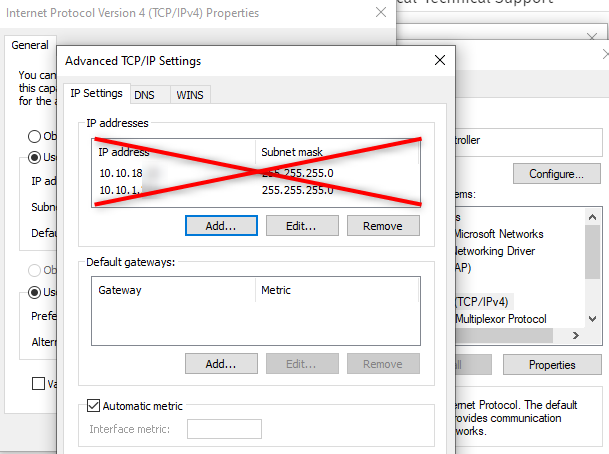This screenshot has width=609, height=454.
Task: Close the IPv4 Properties window
Action: click(379, 14)
